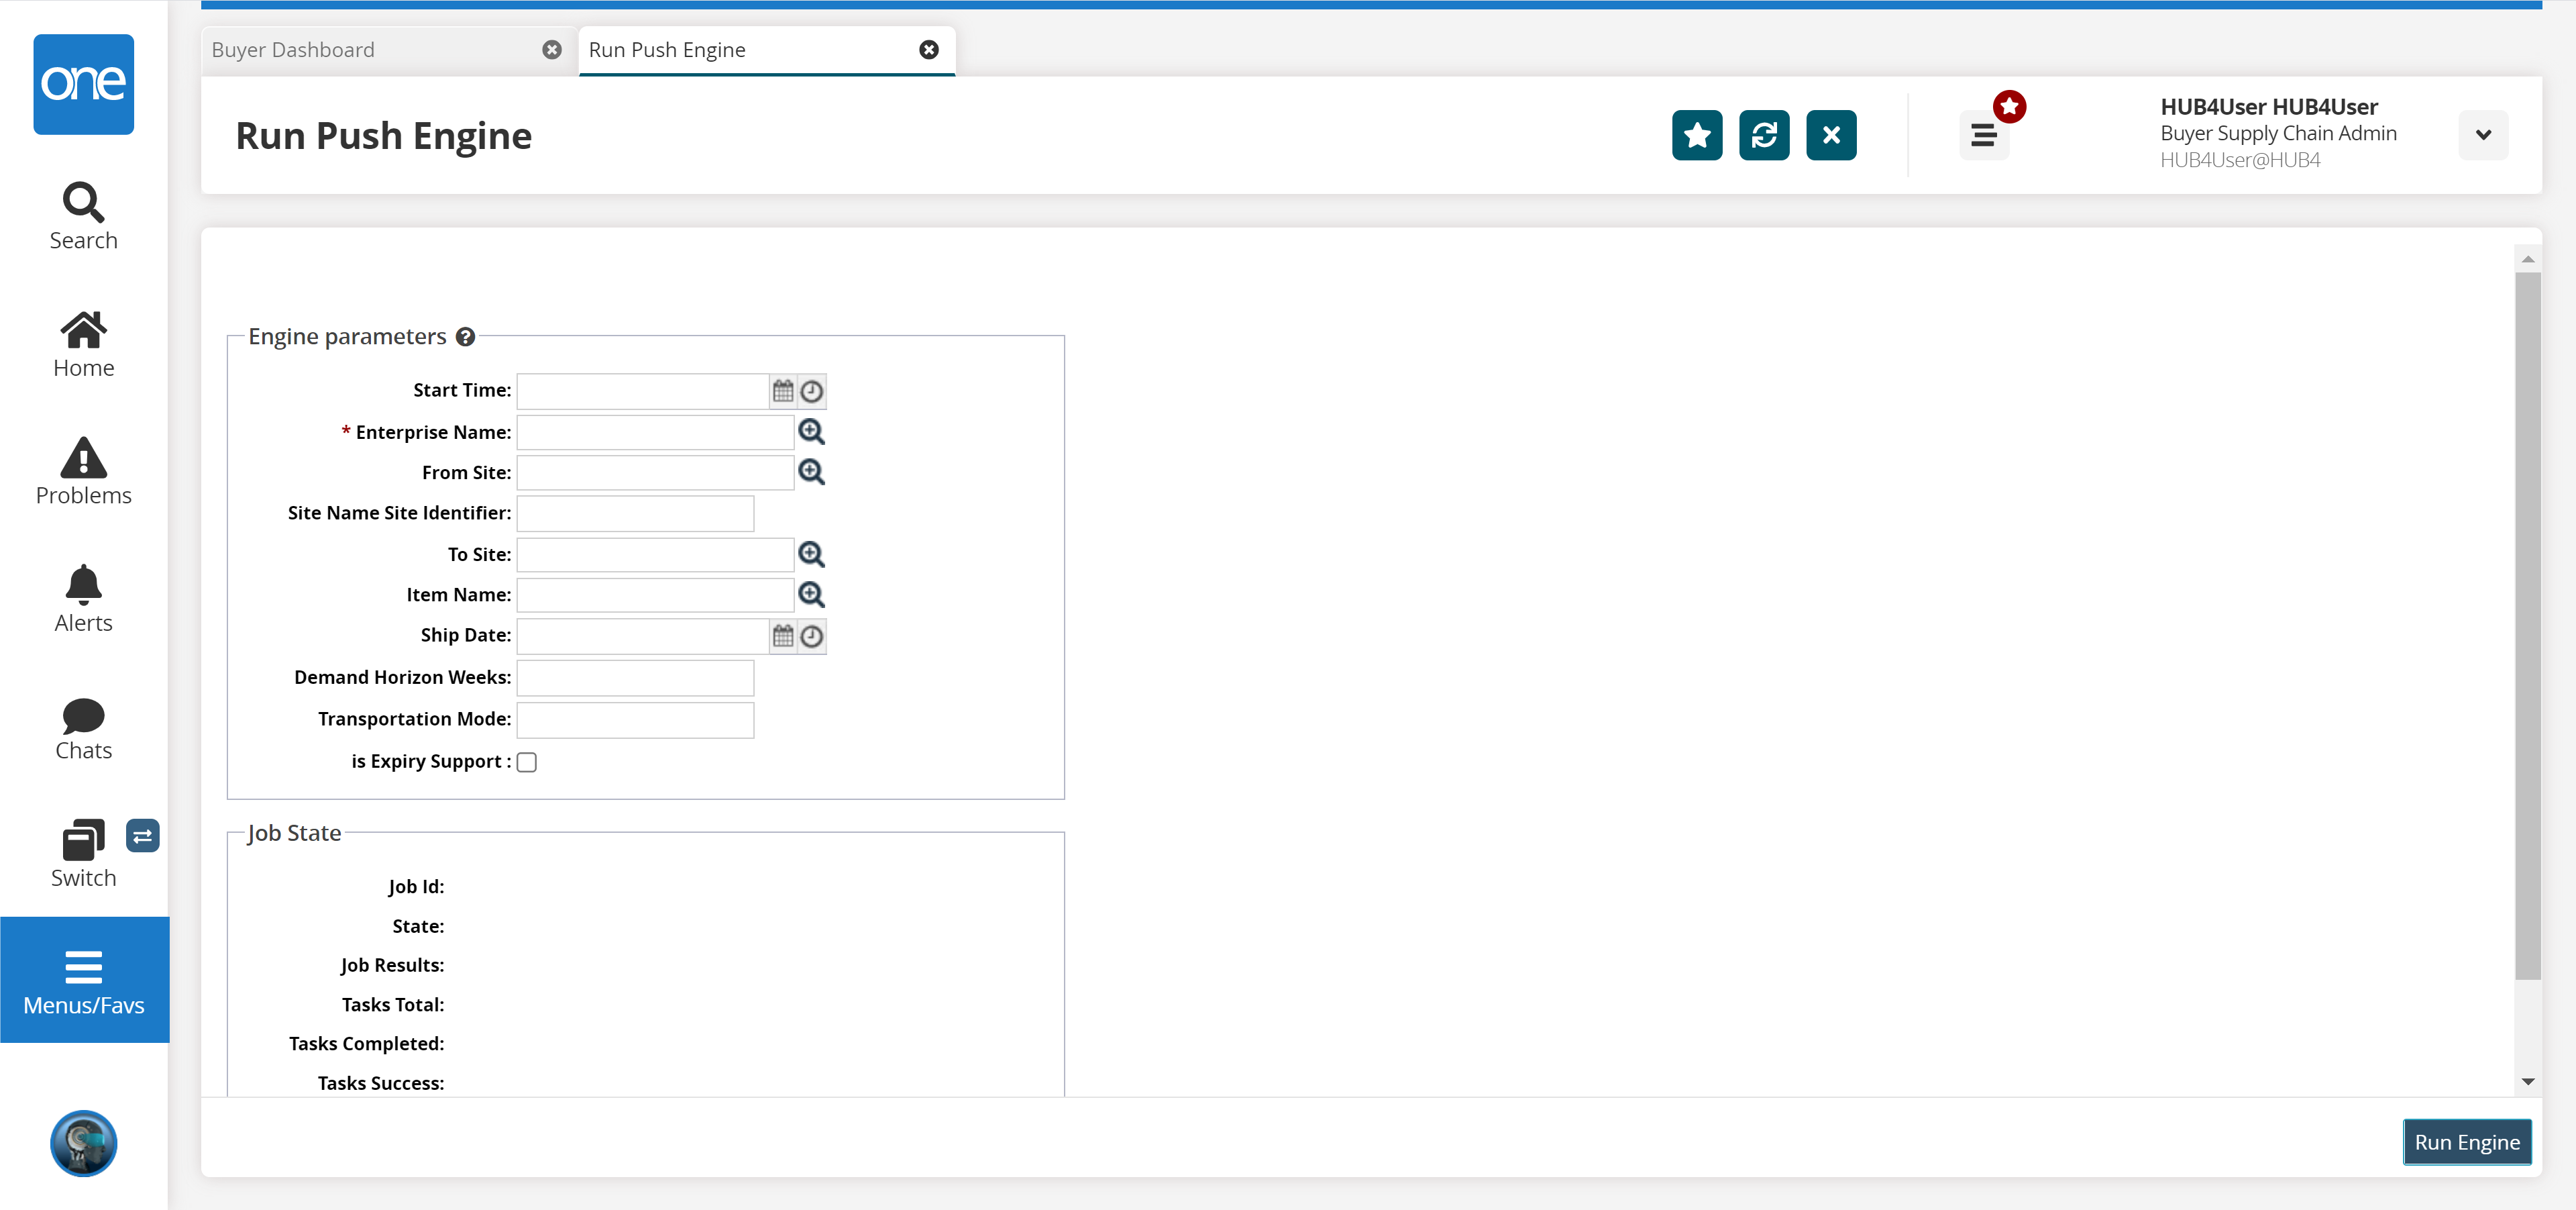Open the Problems warning icon
Viewport: 2576px width, 1210px height.
[x=83, y=471]
